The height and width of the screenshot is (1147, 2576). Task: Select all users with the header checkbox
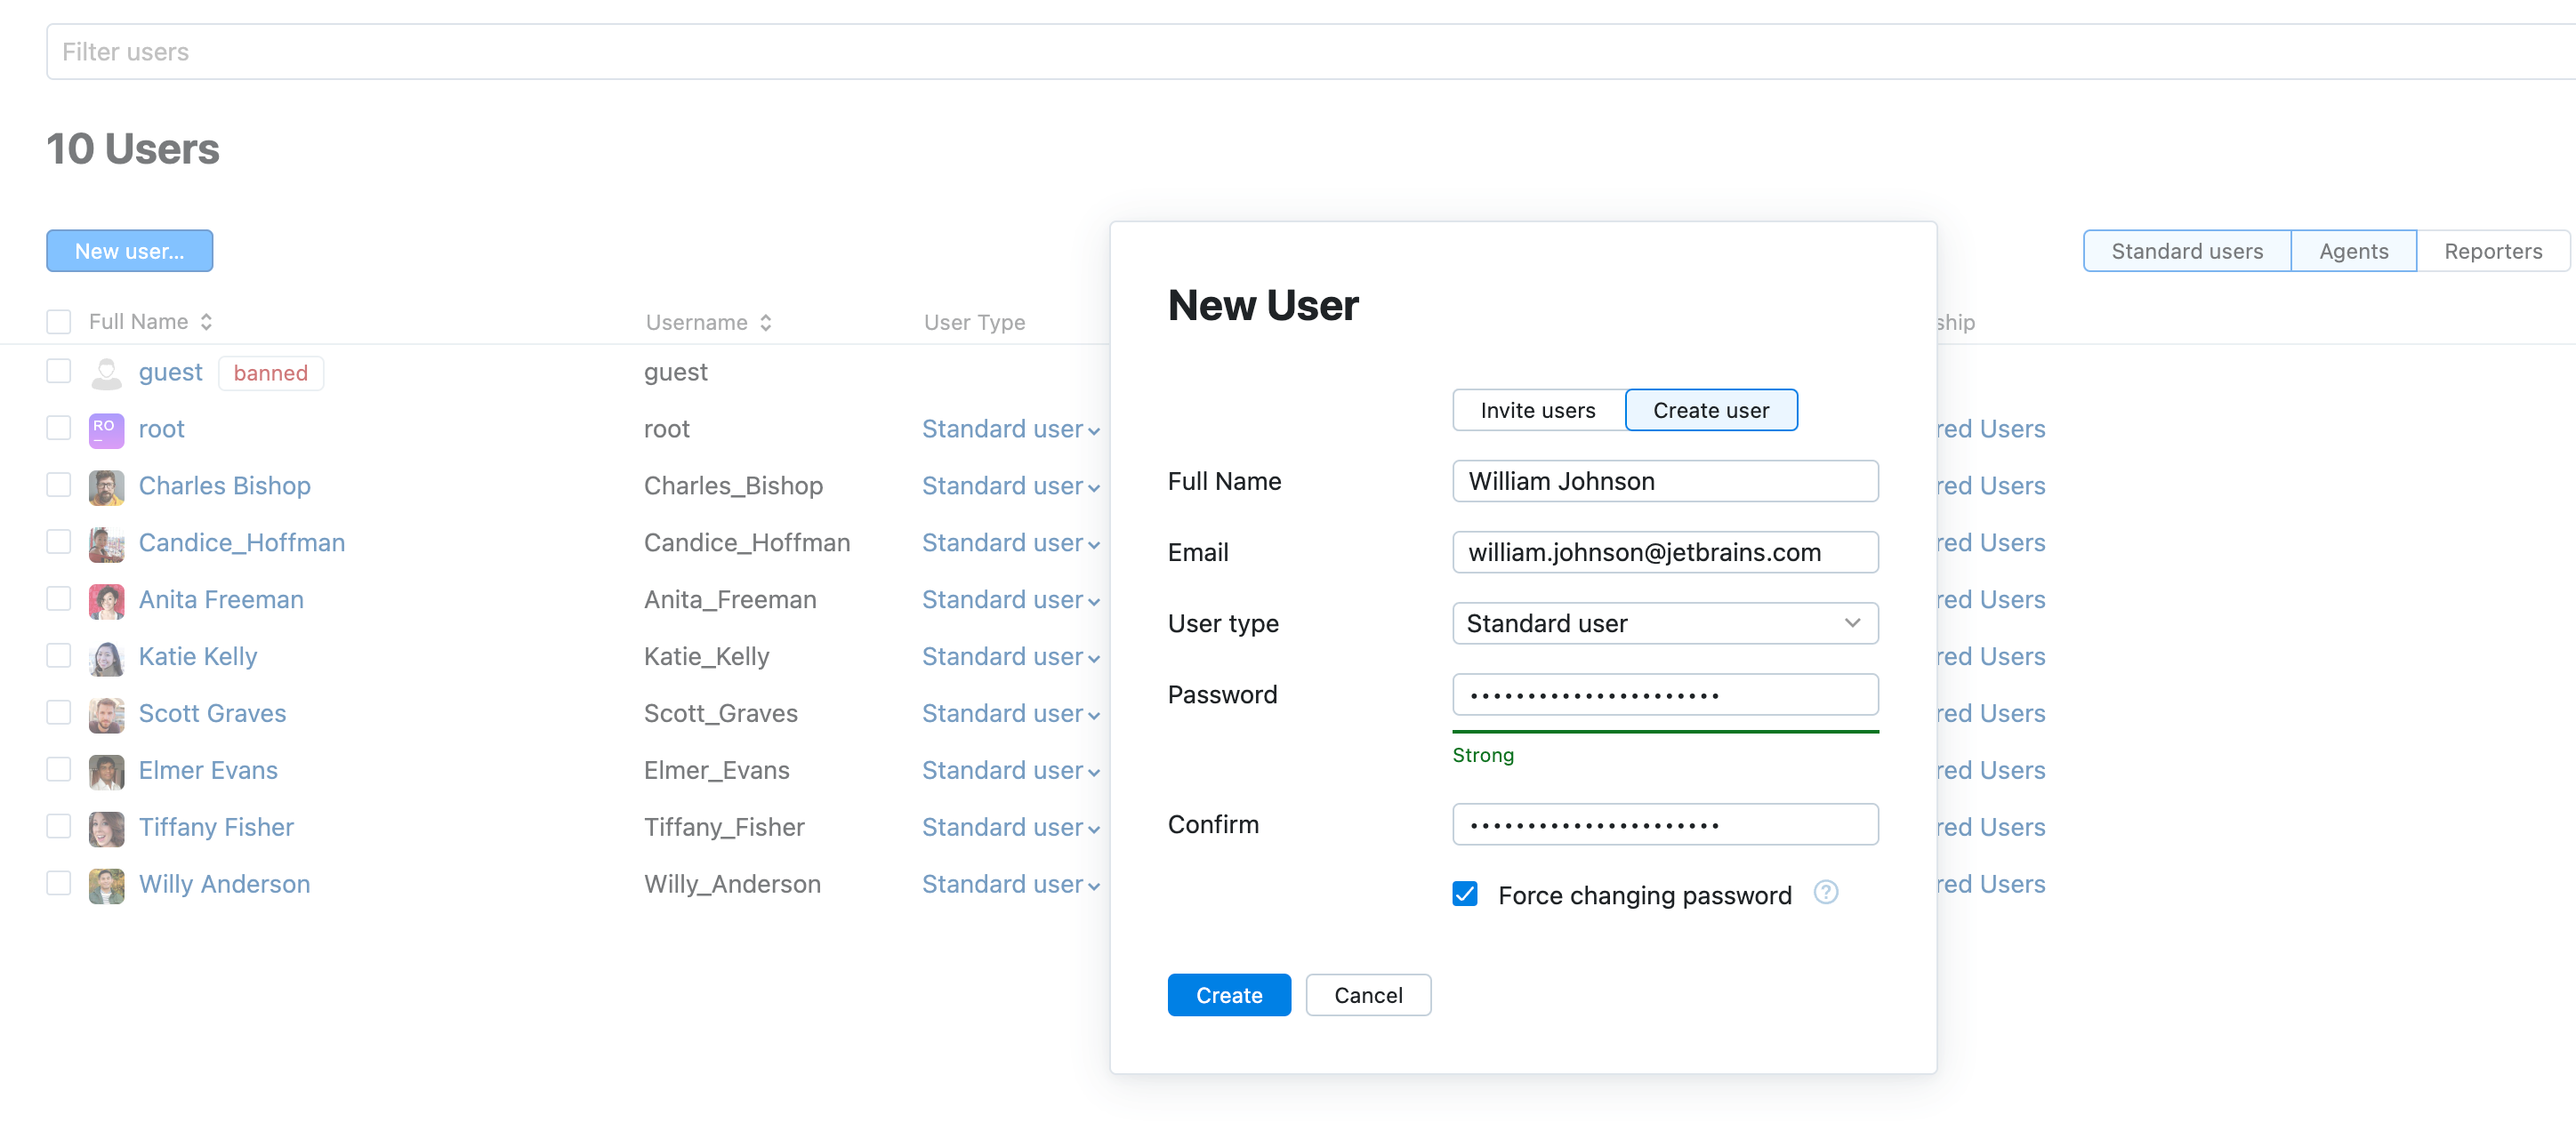58,321
